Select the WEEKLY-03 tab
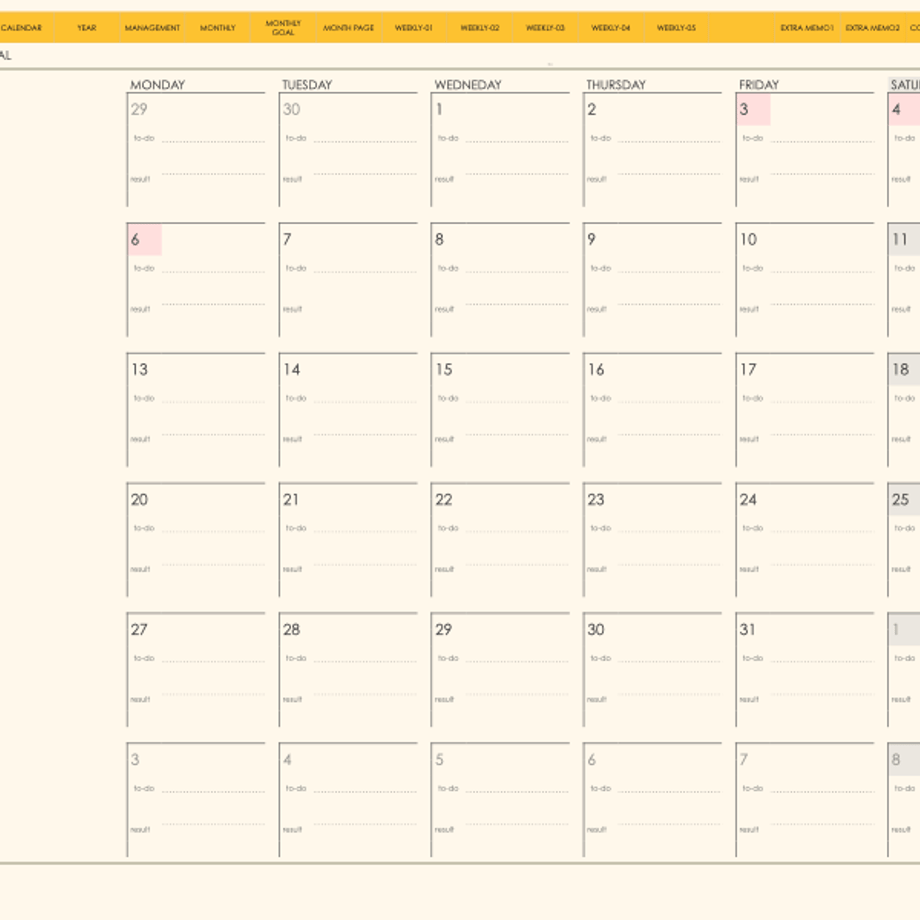Screen dimensions: 920x920 545,28
